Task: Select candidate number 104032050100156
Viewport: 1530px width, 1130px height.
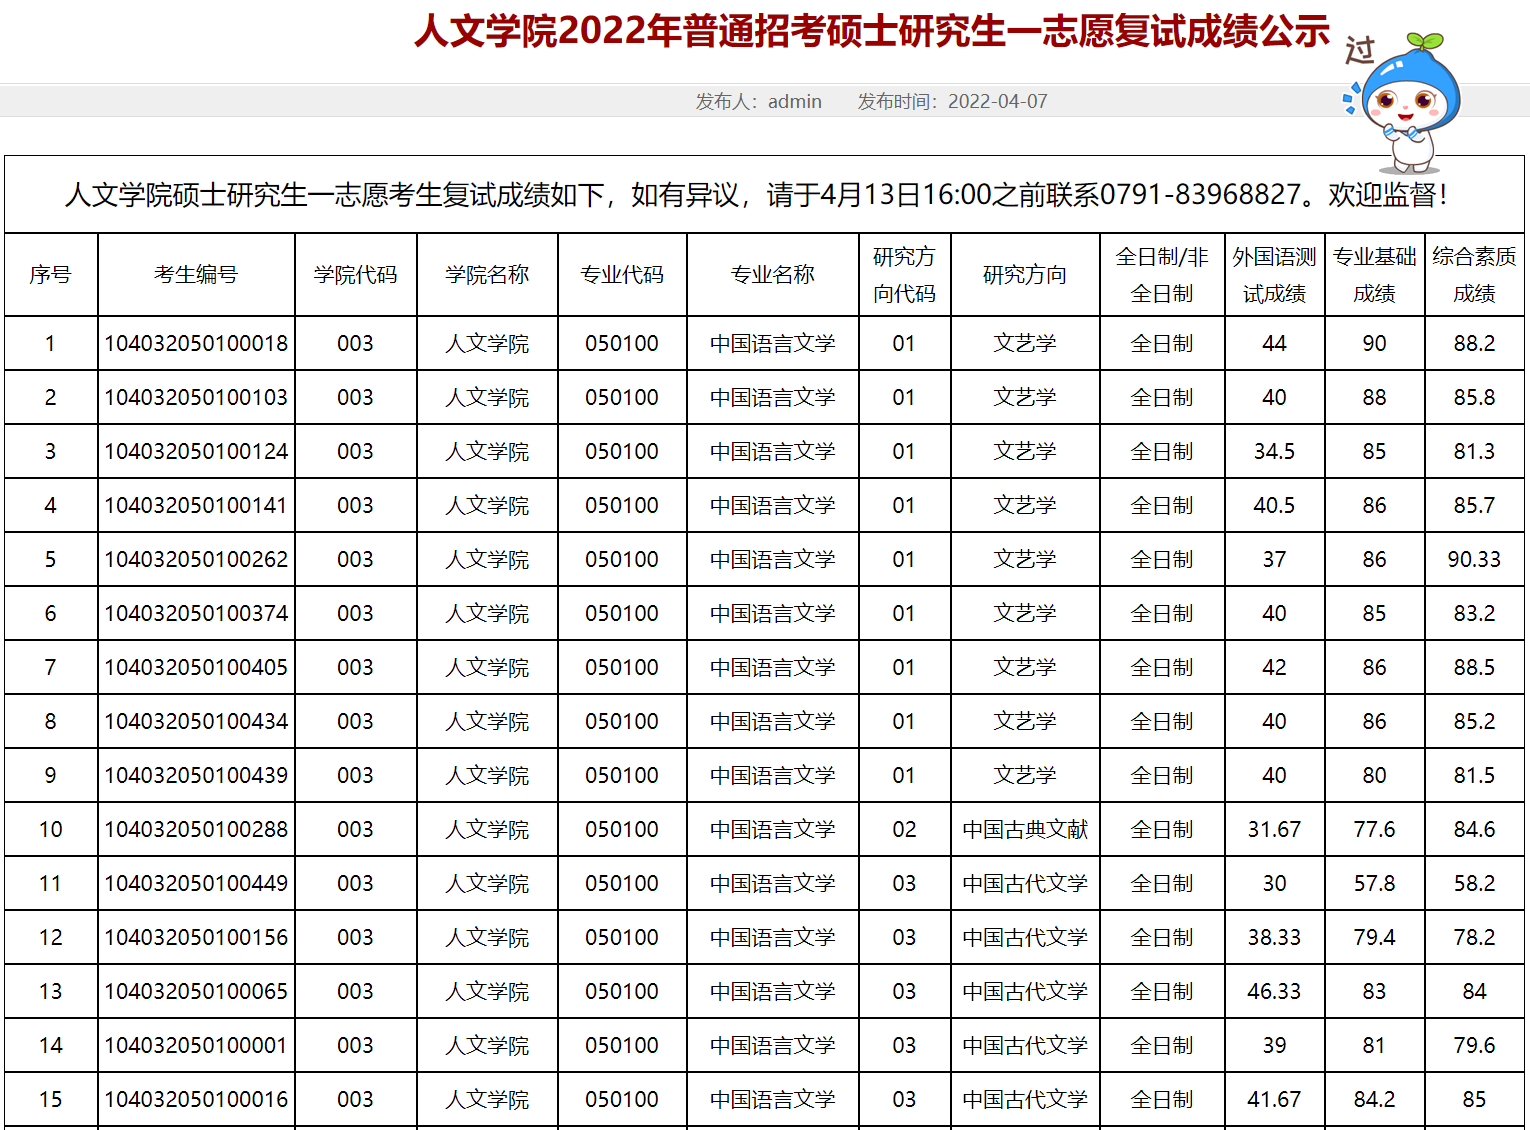Action: 196,938
